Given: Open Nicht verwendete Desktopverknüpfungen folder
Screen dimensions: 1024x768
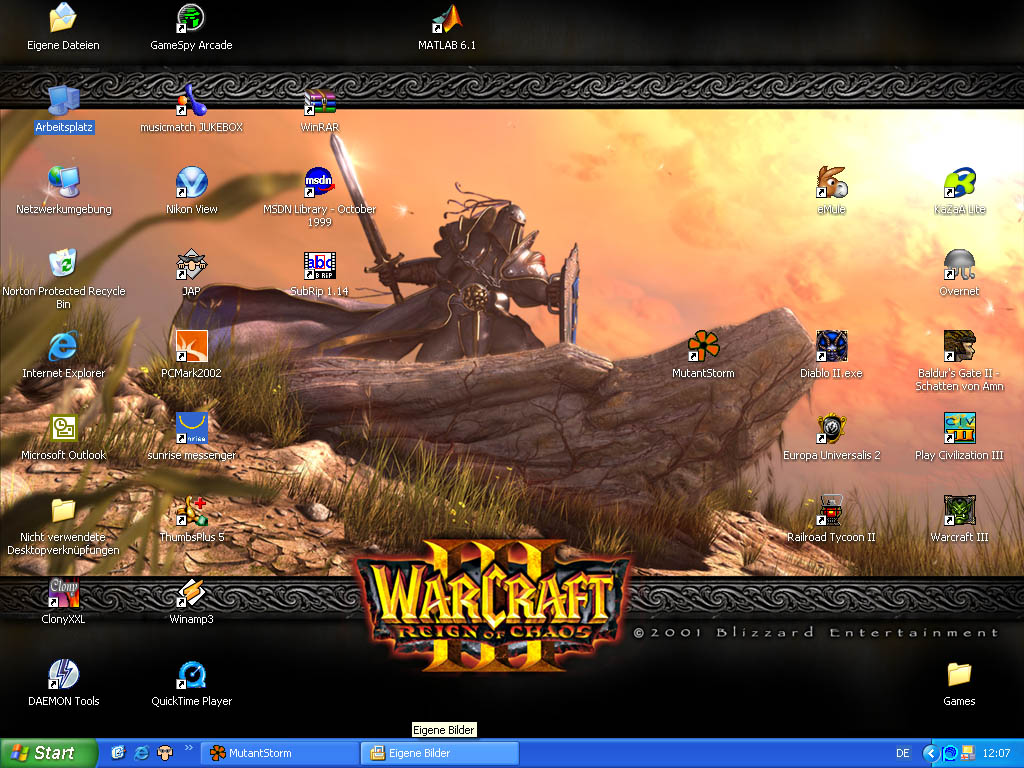Looking at the screenshot, I should [x=63, y=510].
